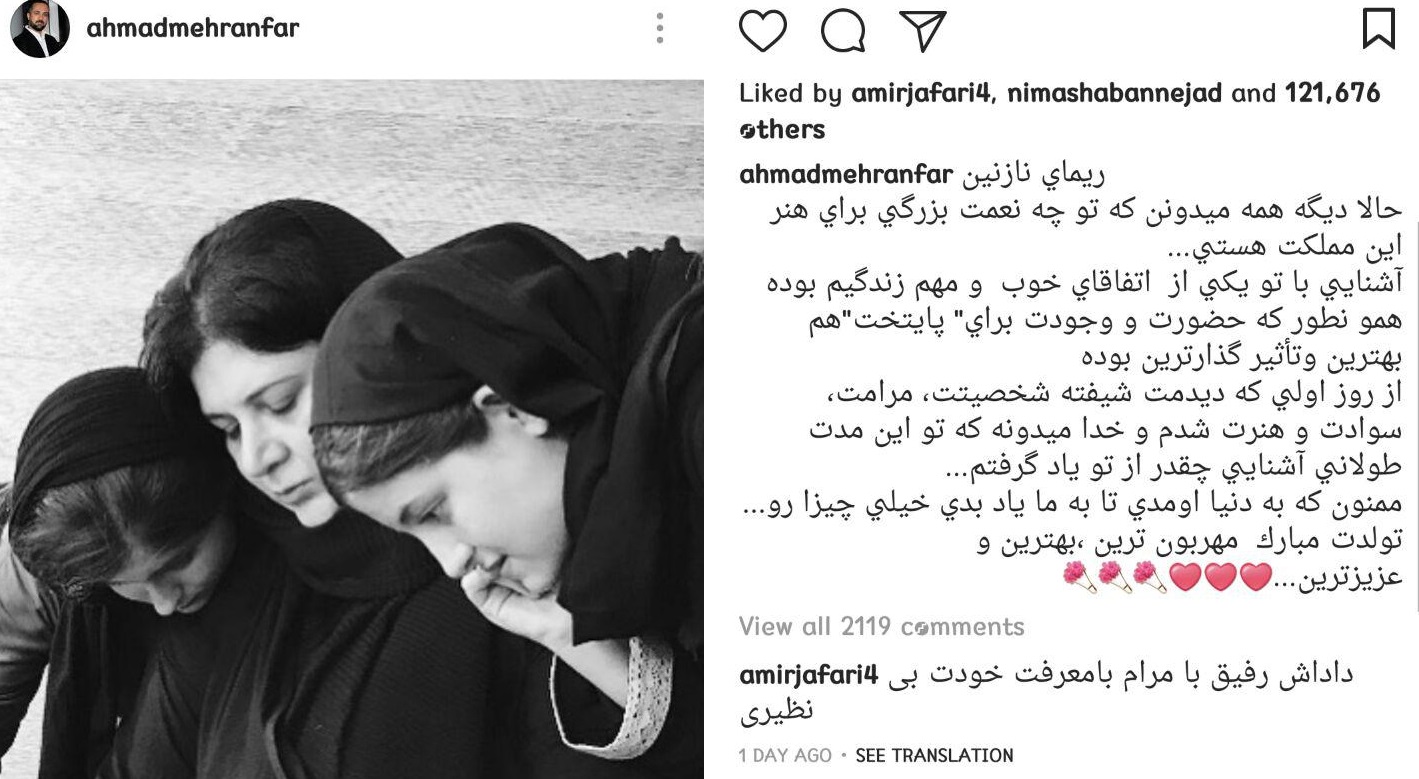Click amirjafari4's Persian comment text
This screenshot has height=779, width=1419.
pos(1046,694)
